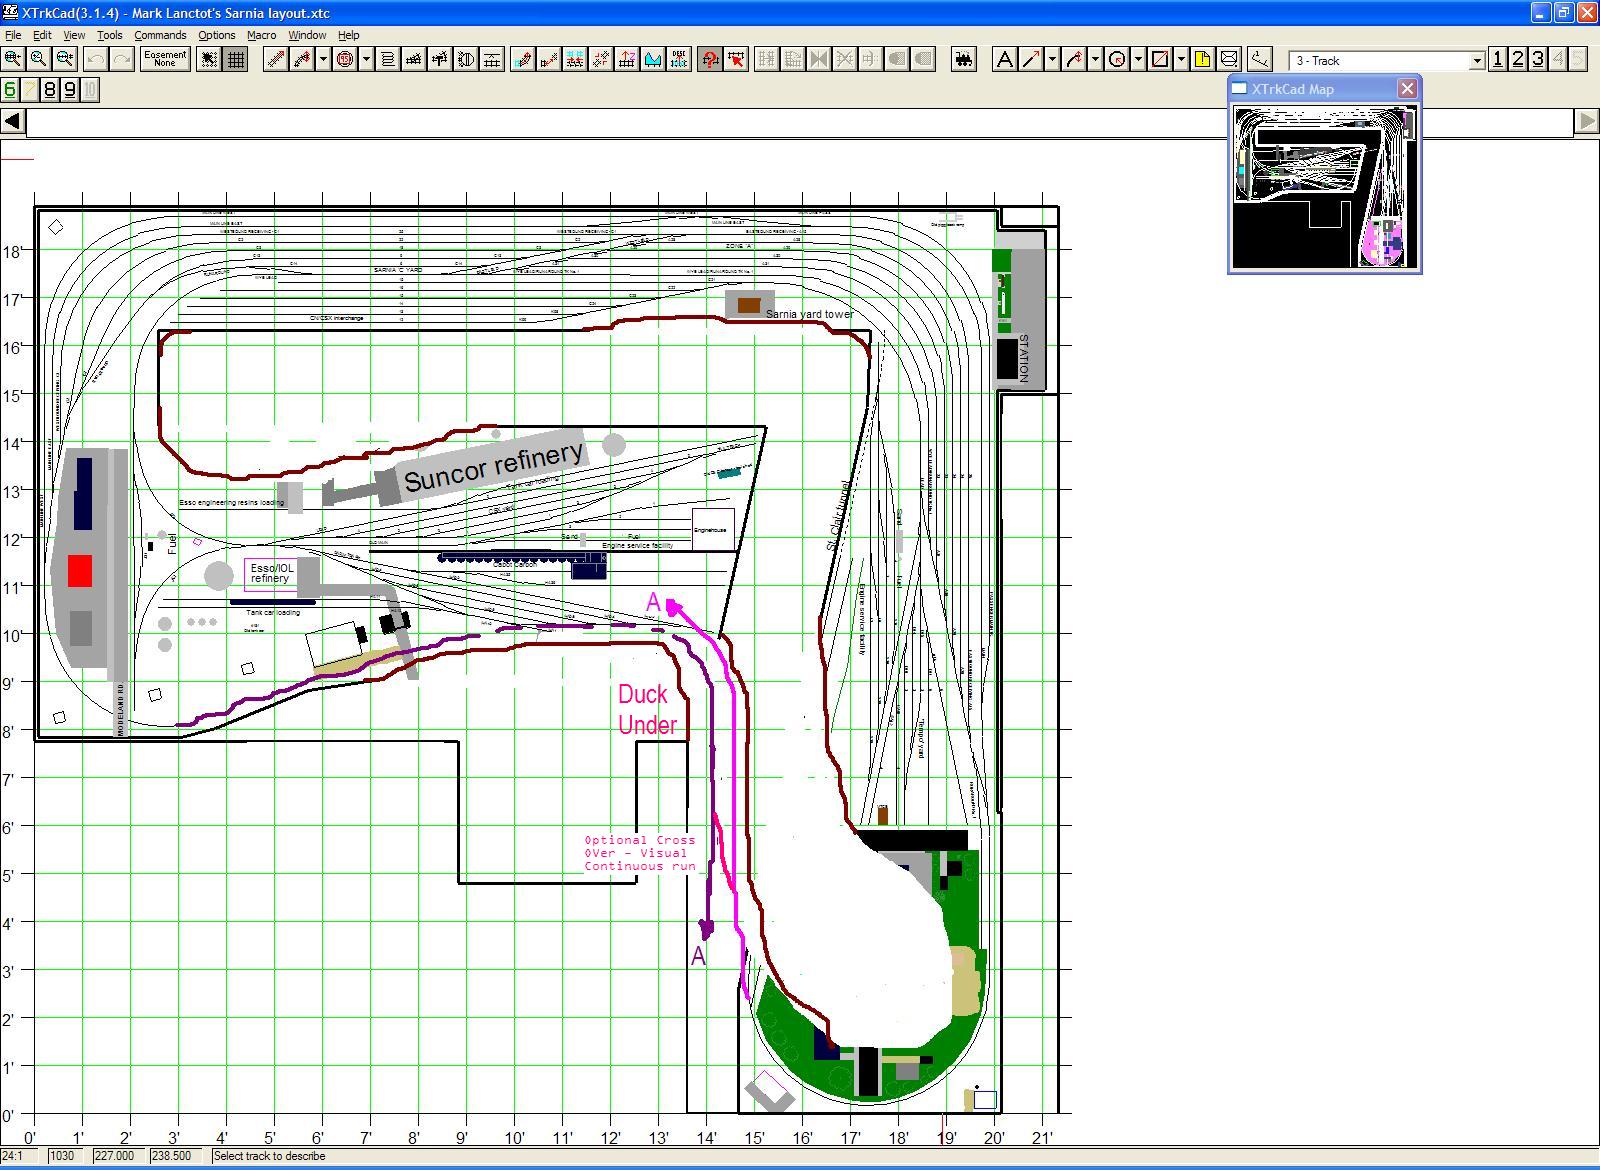Click the Easement None button
This screenshot has height=1170, width=1600.
(165, 59)
